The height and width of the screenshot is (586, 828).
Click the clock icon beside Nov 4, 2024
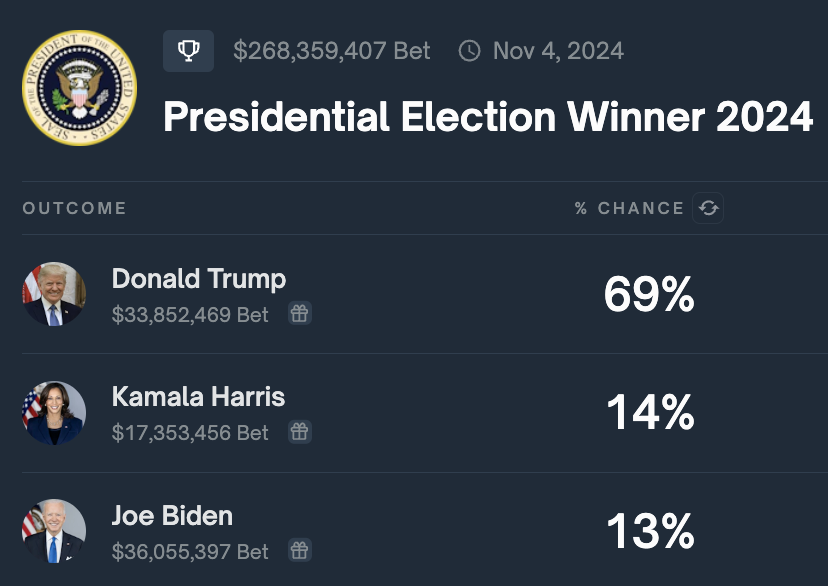coord(469,51)
